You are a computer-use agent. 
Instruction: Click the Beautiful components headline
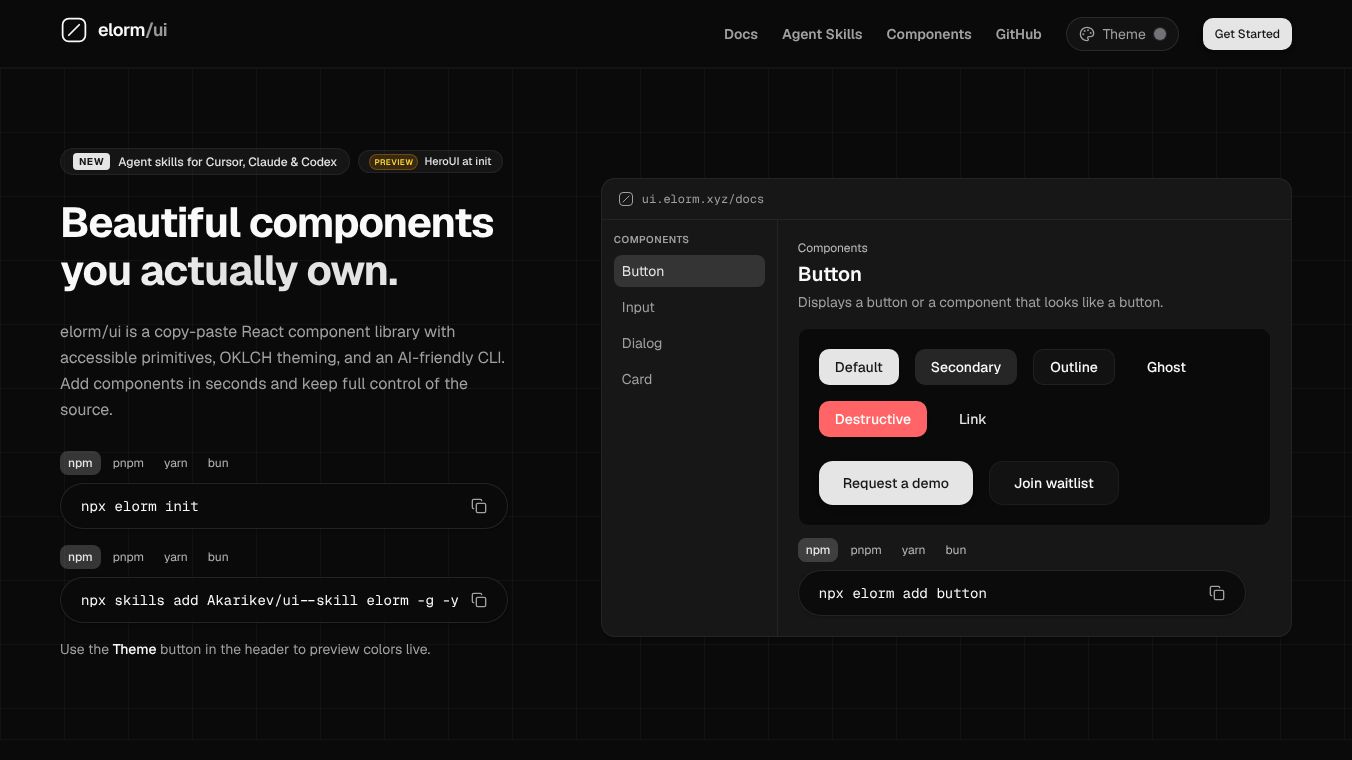(x=277, y=246)
